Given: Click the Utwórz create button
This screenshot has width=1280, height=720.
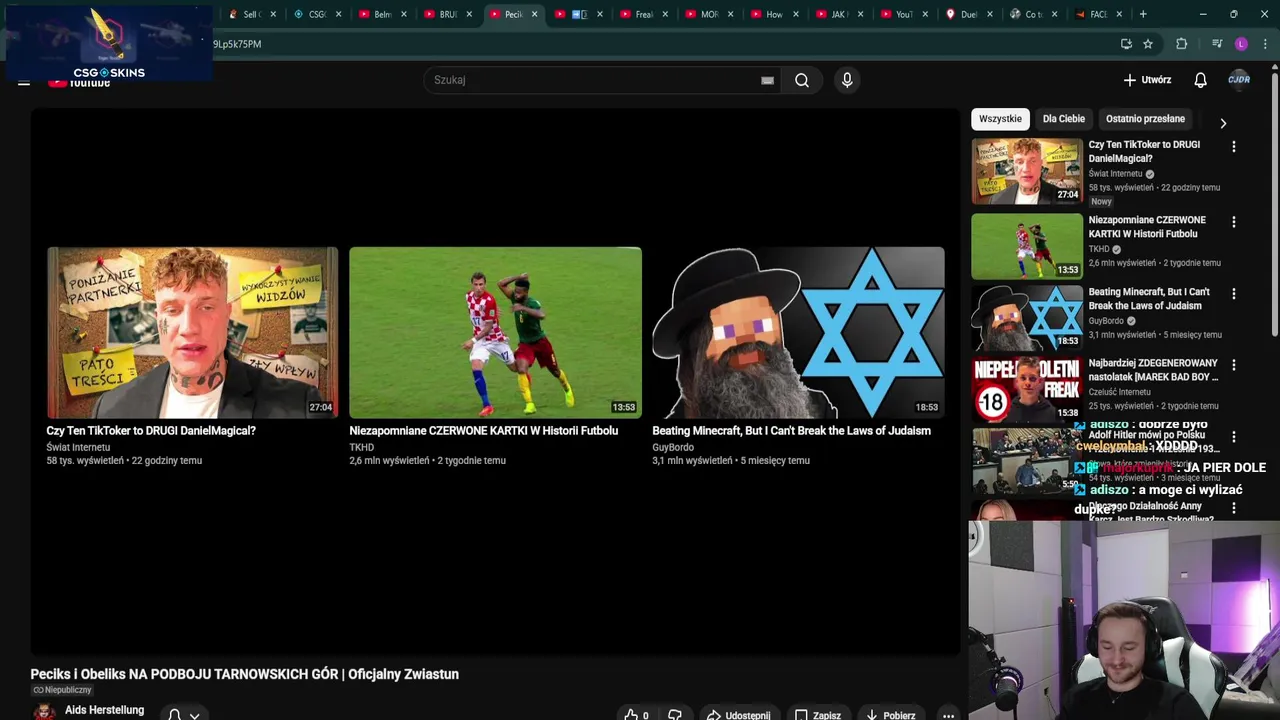Looking at the screenshot, I should 1146,80.
